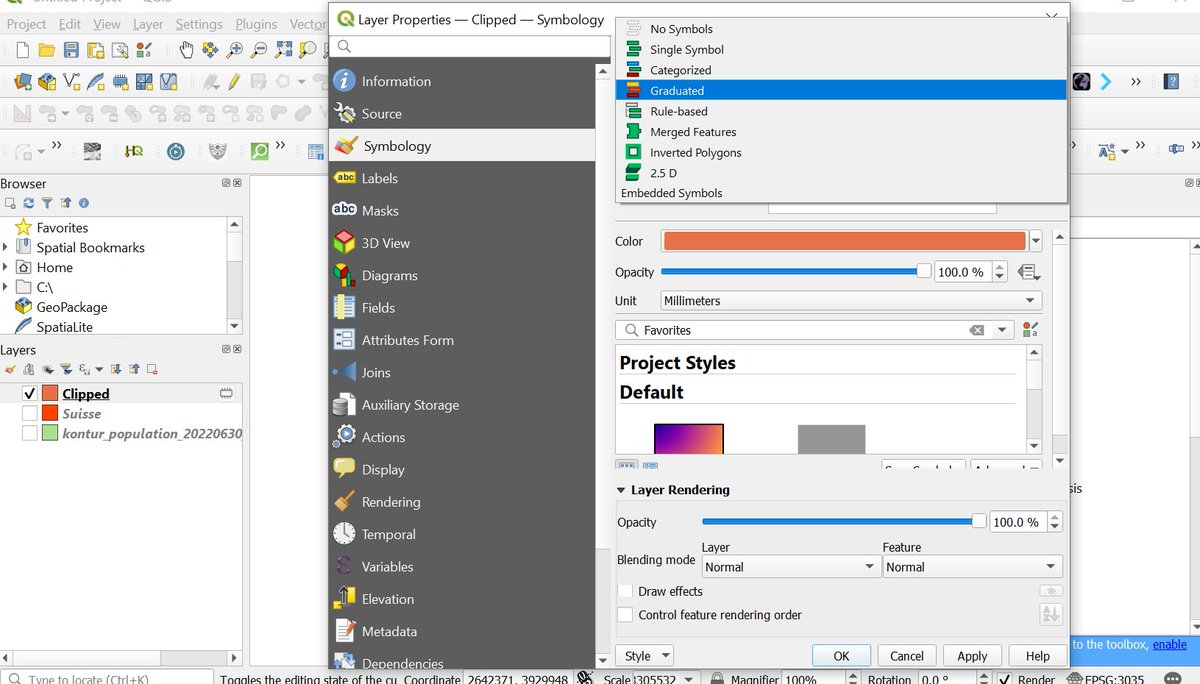
Task: Click the Zoom Full extent icon
Action: pos(283,50)
